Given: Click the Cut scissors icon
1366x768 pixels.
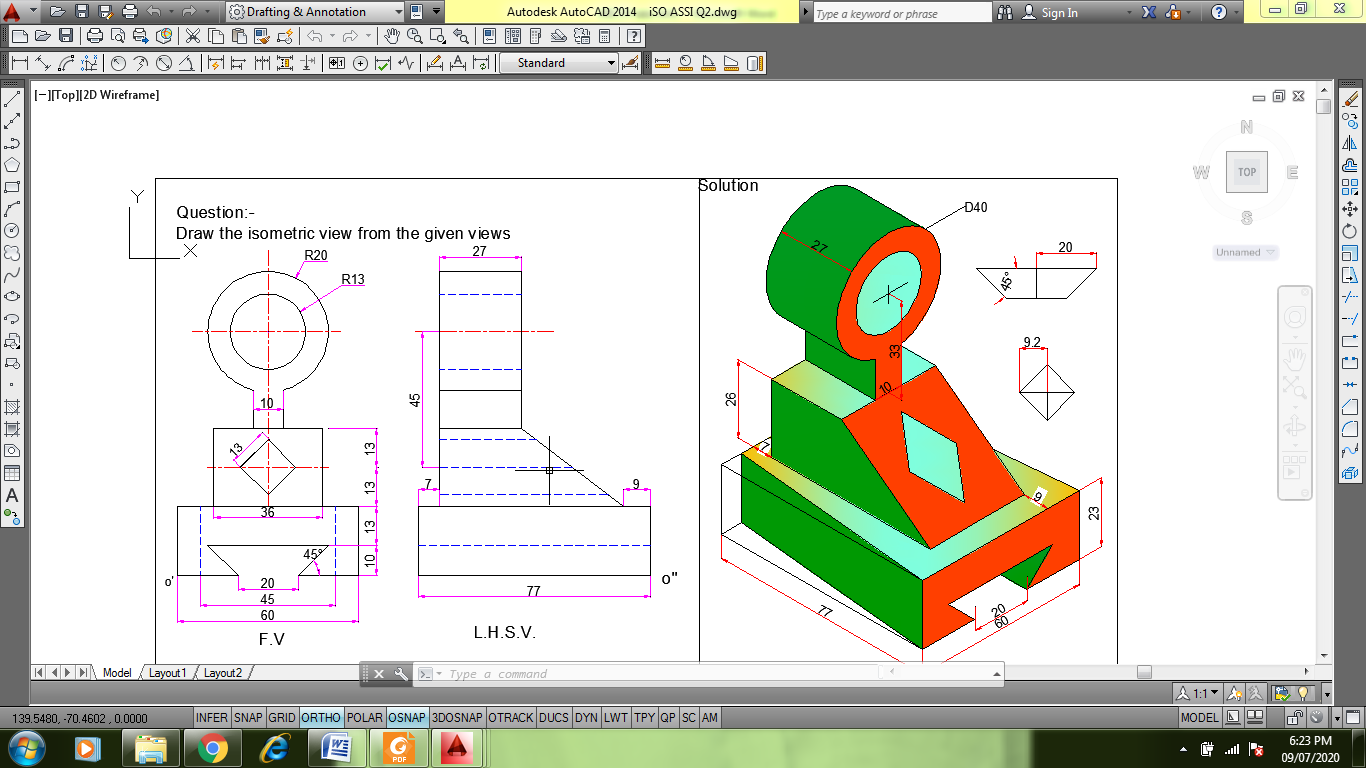Looking at the screenshot, I should click(191, 36).
